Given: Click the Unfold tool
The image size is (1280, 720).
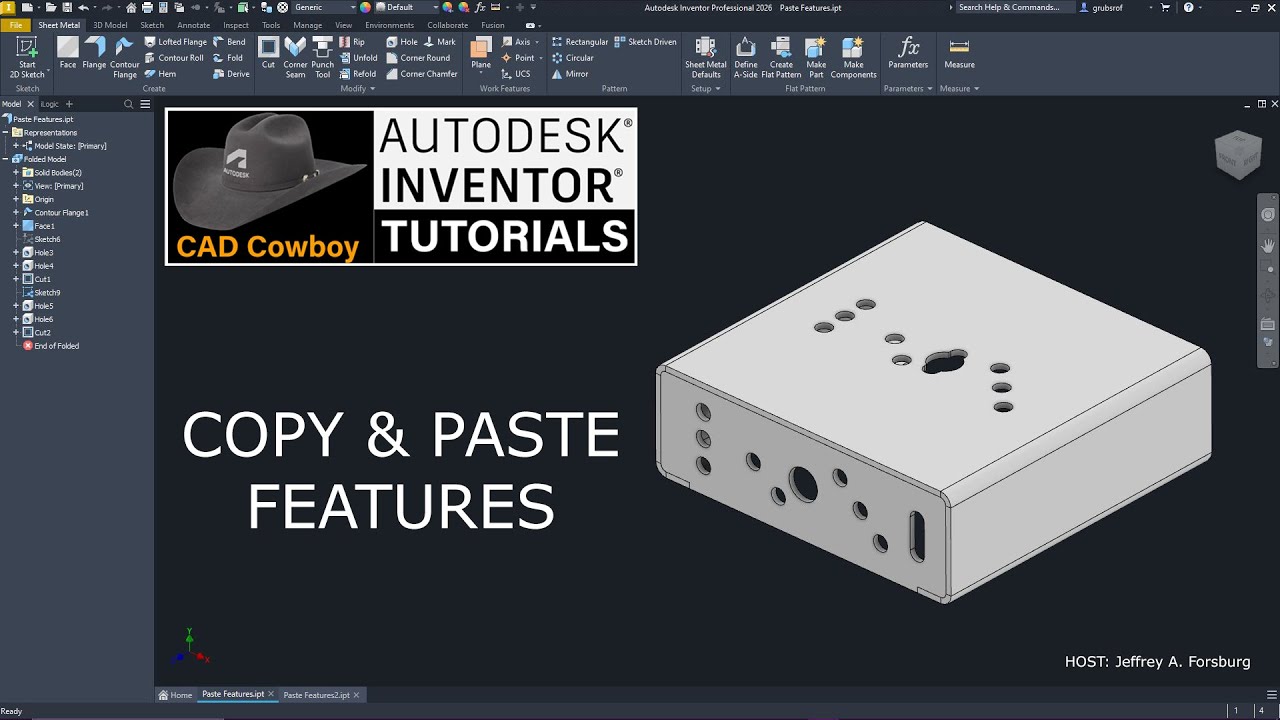Looking at the screenshot, I should tap(358, 58).
